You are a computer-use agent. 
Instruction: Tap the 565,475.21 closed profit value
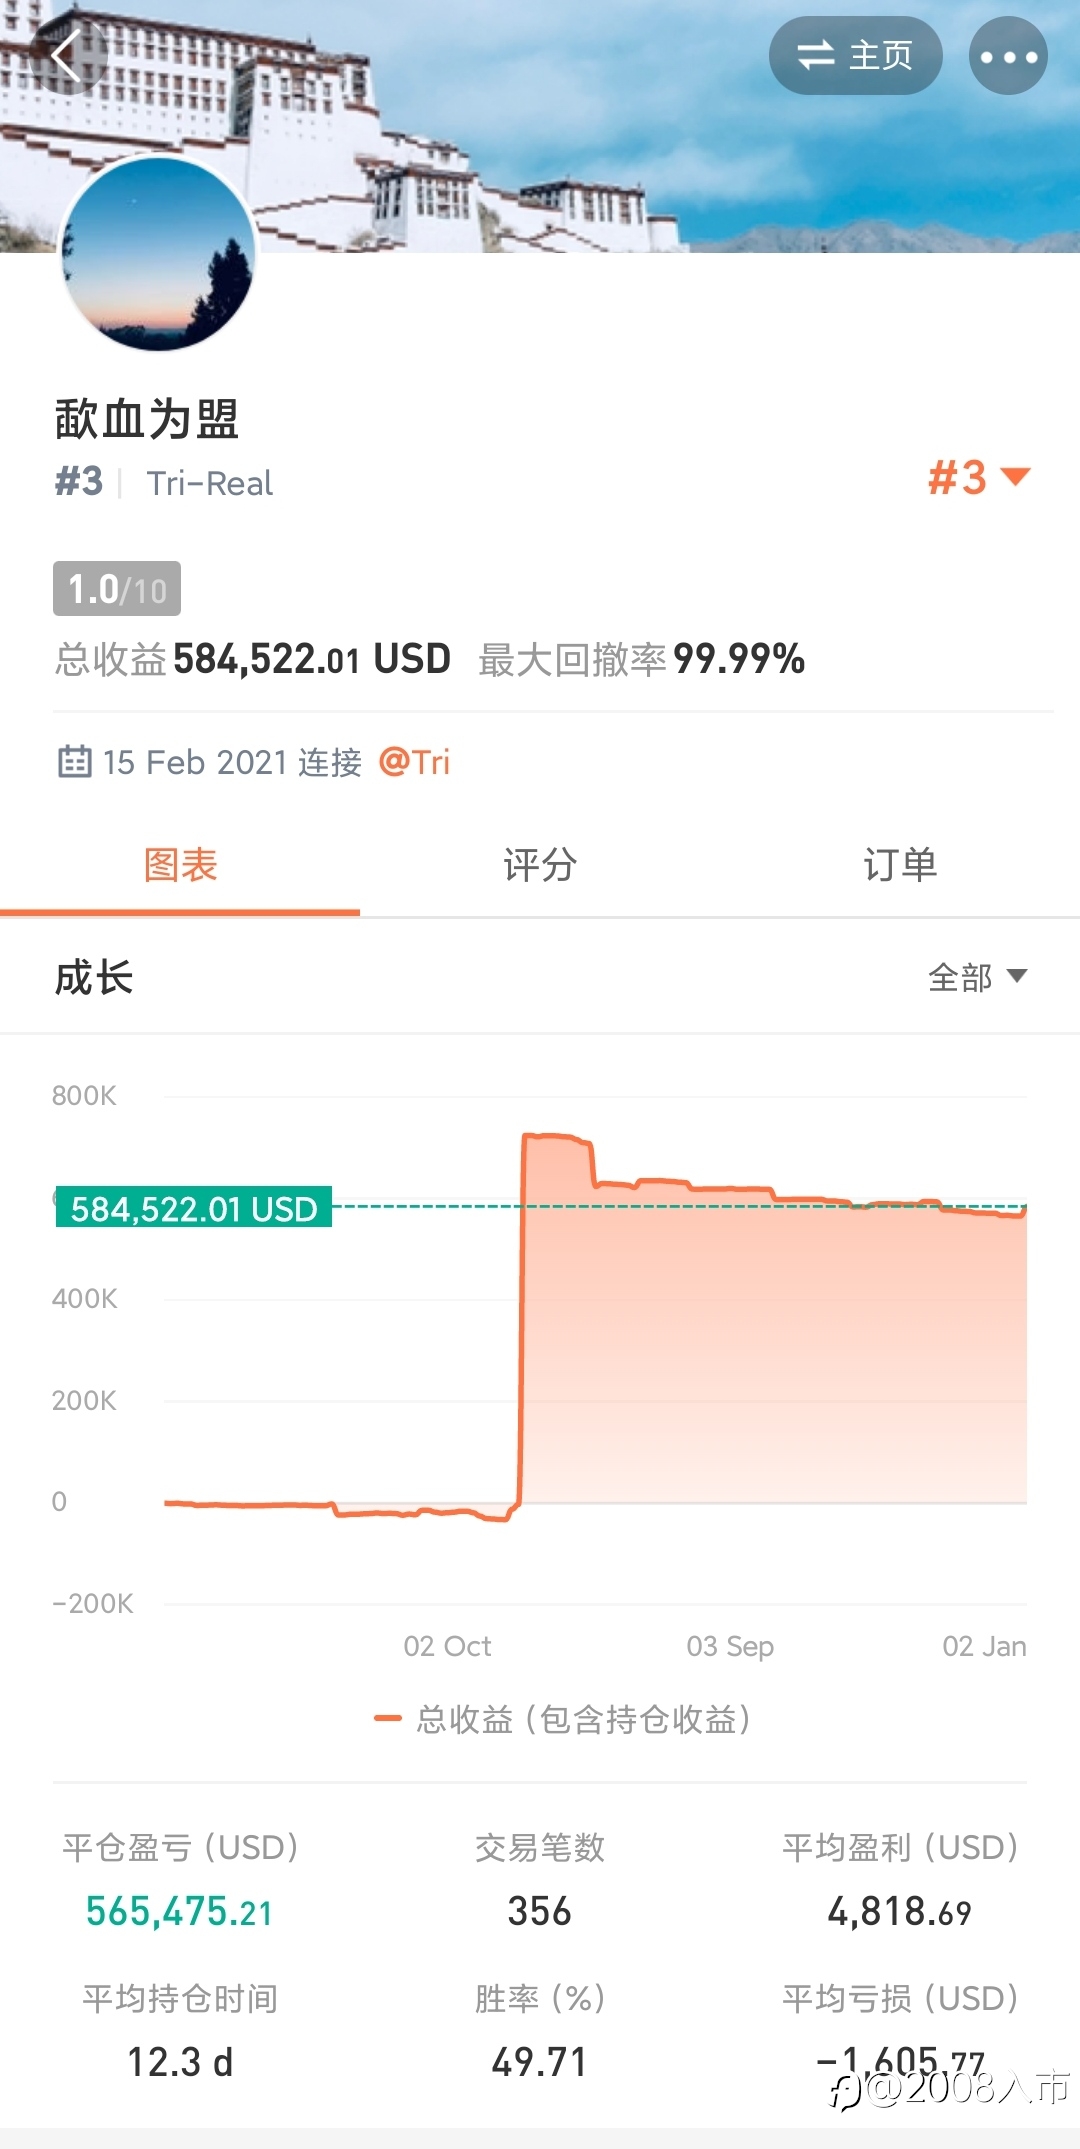179,1912
